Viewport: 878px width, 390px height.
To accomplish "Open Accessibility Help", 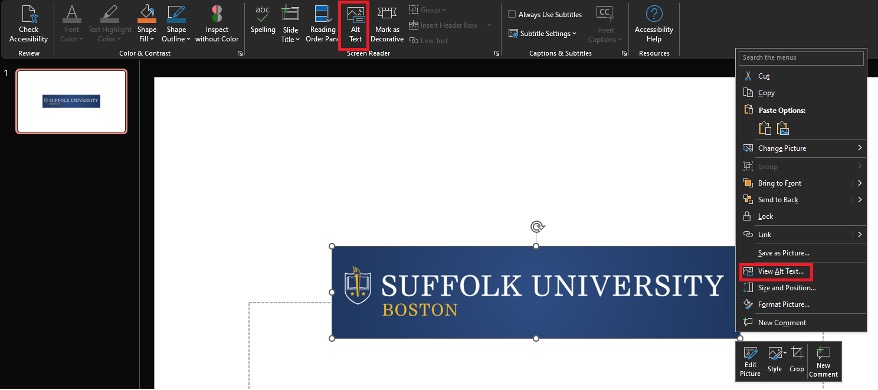I will tap(653, 24).
